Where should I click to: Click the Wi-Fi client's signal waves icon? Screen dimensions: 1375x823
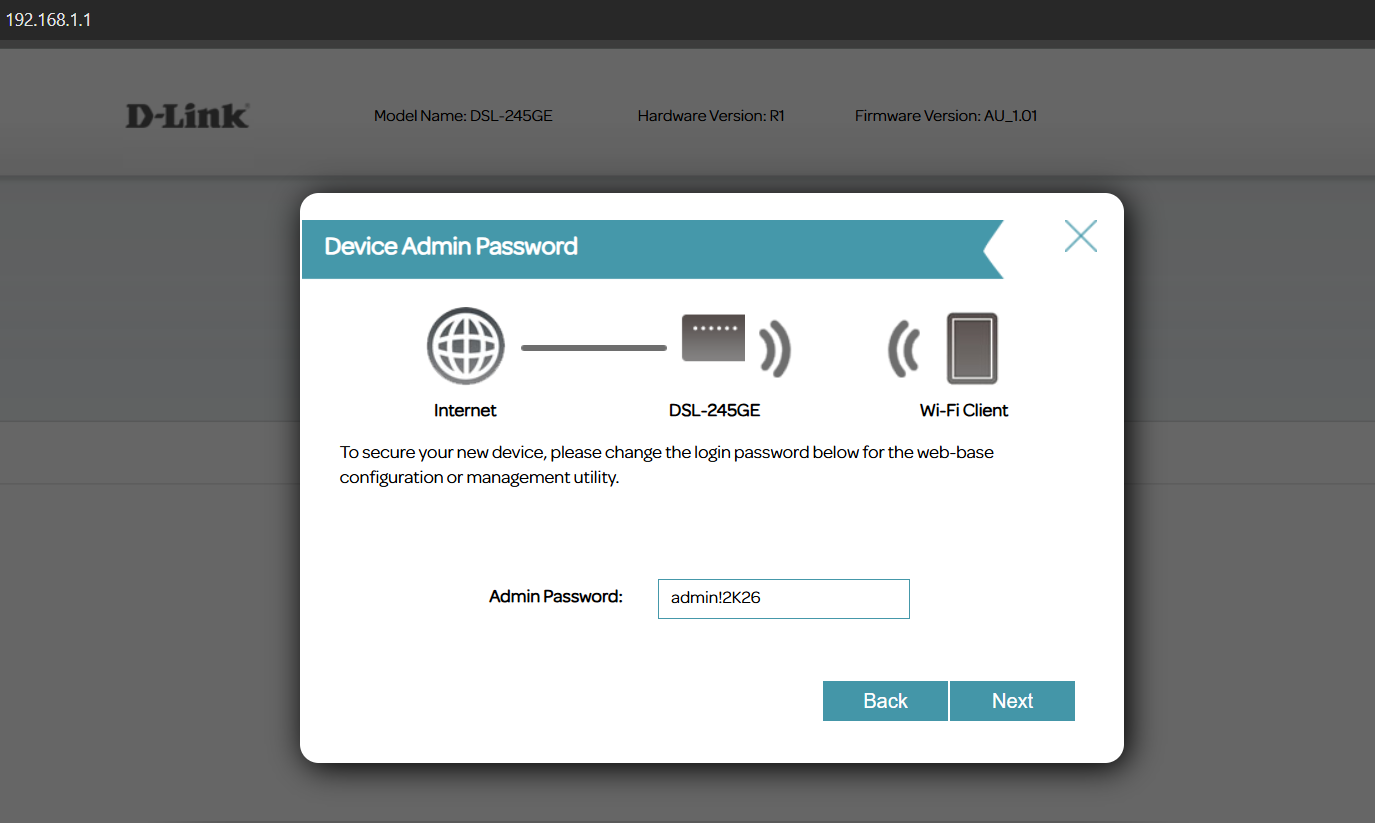tap(904, 348)
